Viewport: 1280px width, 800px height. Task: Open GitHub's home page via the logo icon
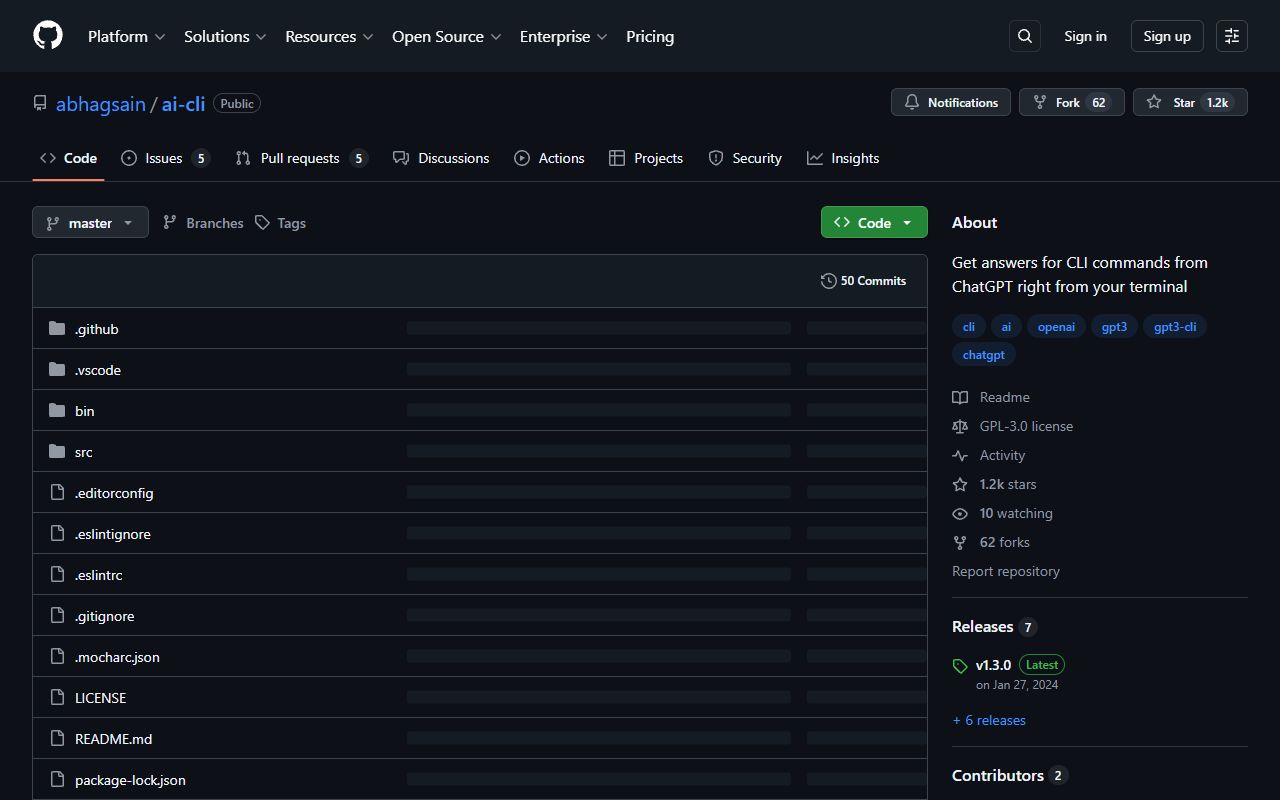[47, 35]
